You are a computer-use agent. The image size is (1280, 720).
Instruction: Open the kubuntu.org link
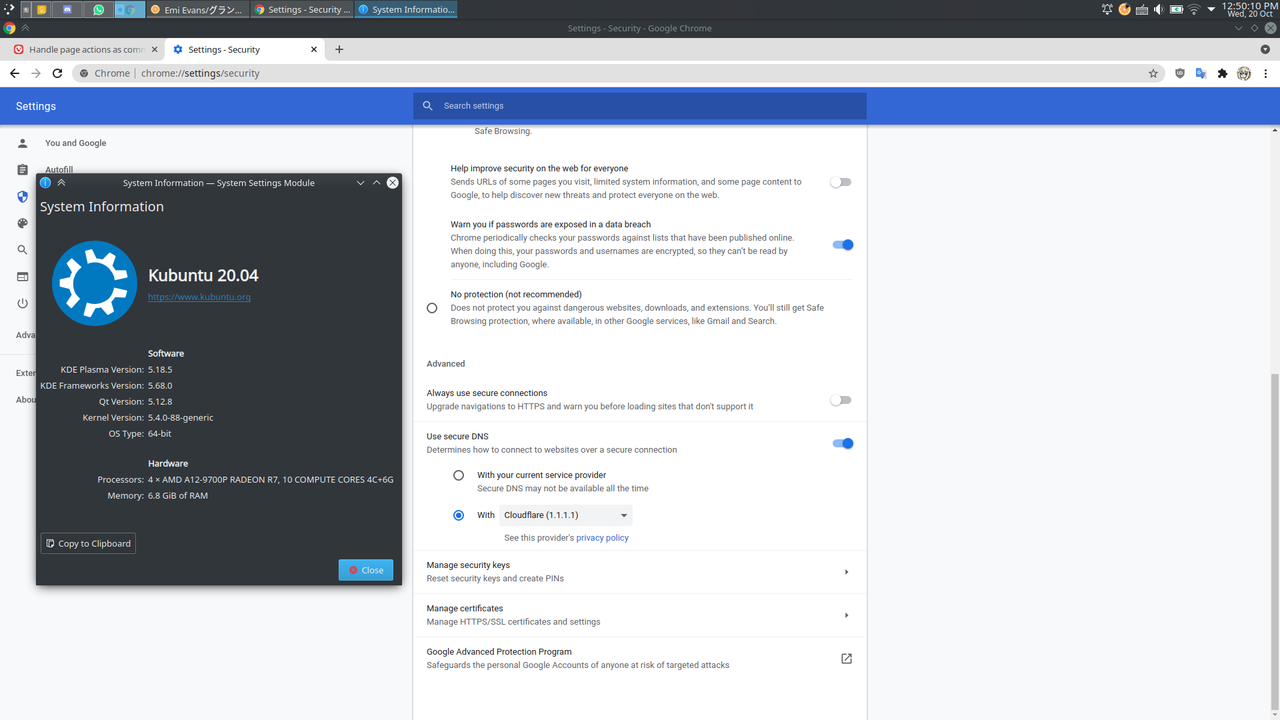click(199, 297)
